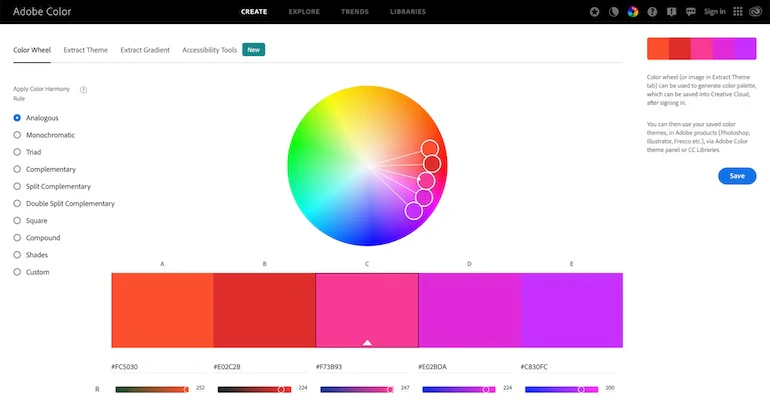Screen dimensions: 770x399
Task: Click the star icon in the header
Action: click(x=594, y=12)
